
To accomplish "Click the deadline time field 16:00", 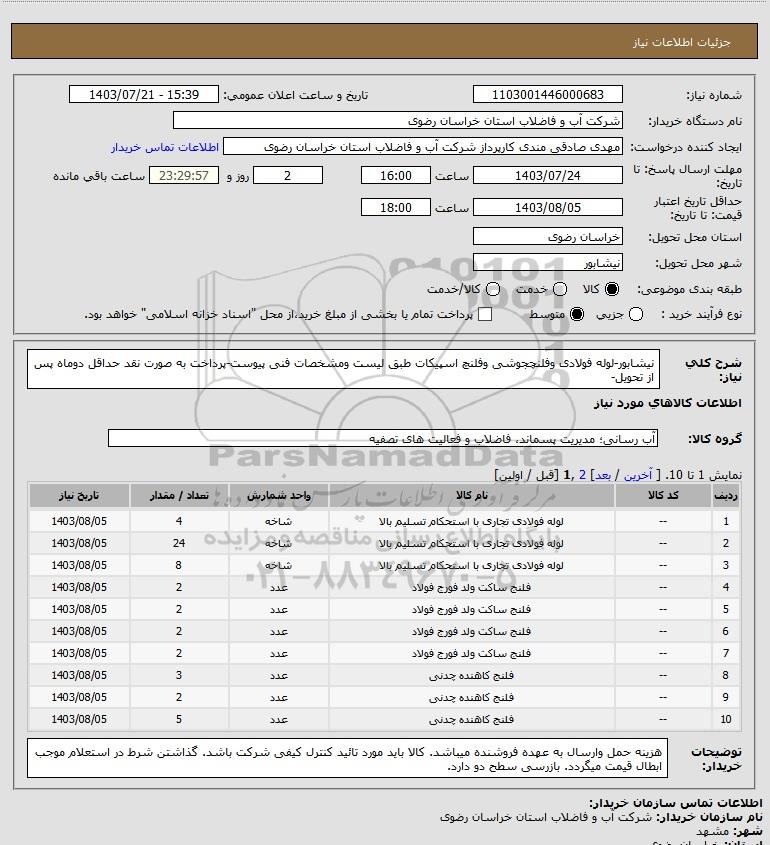I will click(396, 175).
